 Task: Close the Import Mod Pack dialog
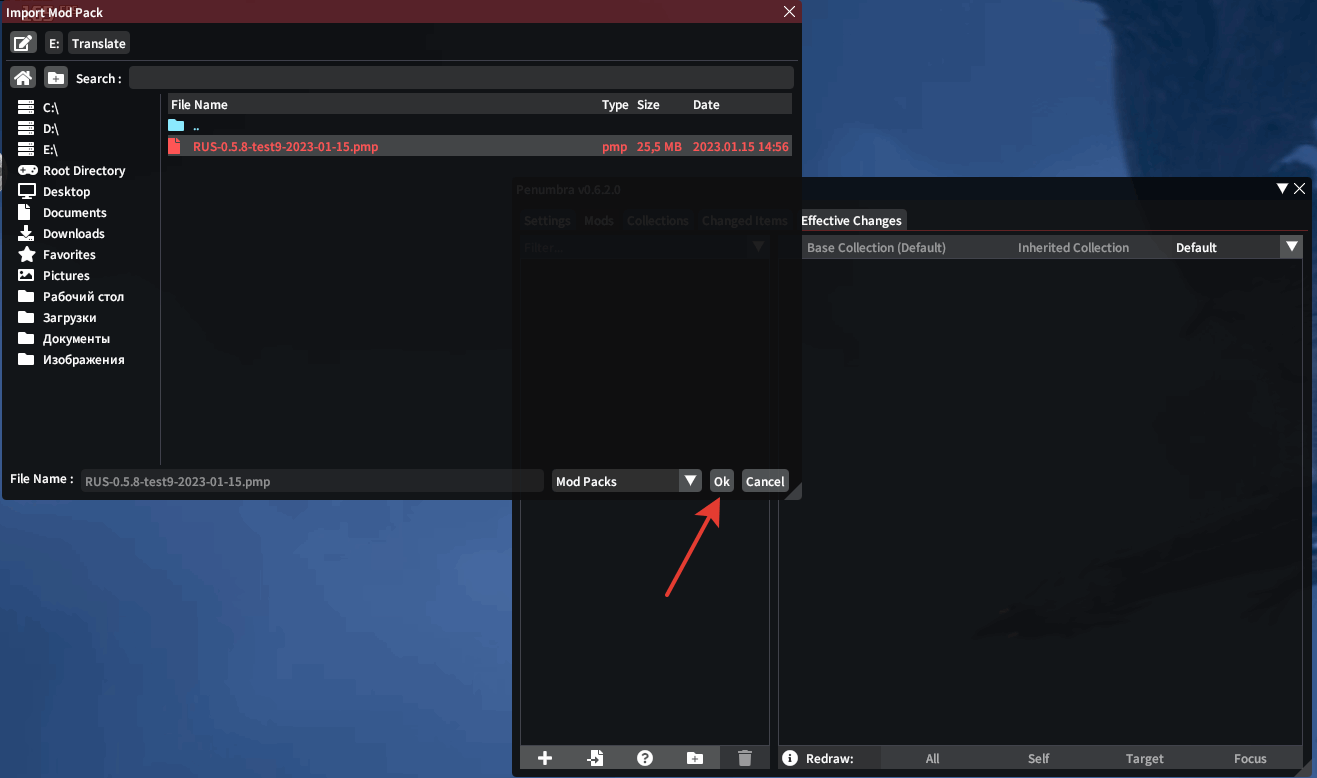[x=789, y=12]
